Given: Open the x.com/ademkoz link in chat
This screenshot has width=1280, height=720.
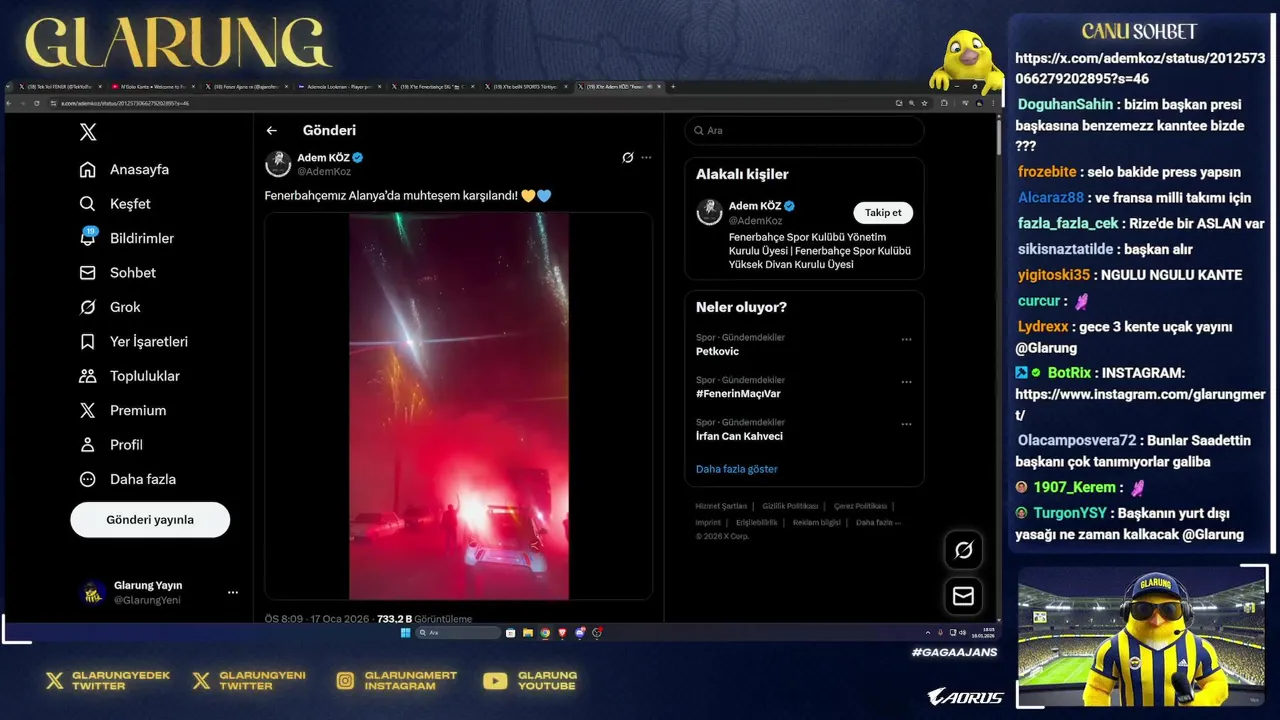Looking at the screenshot, I should pos(1140,68).
